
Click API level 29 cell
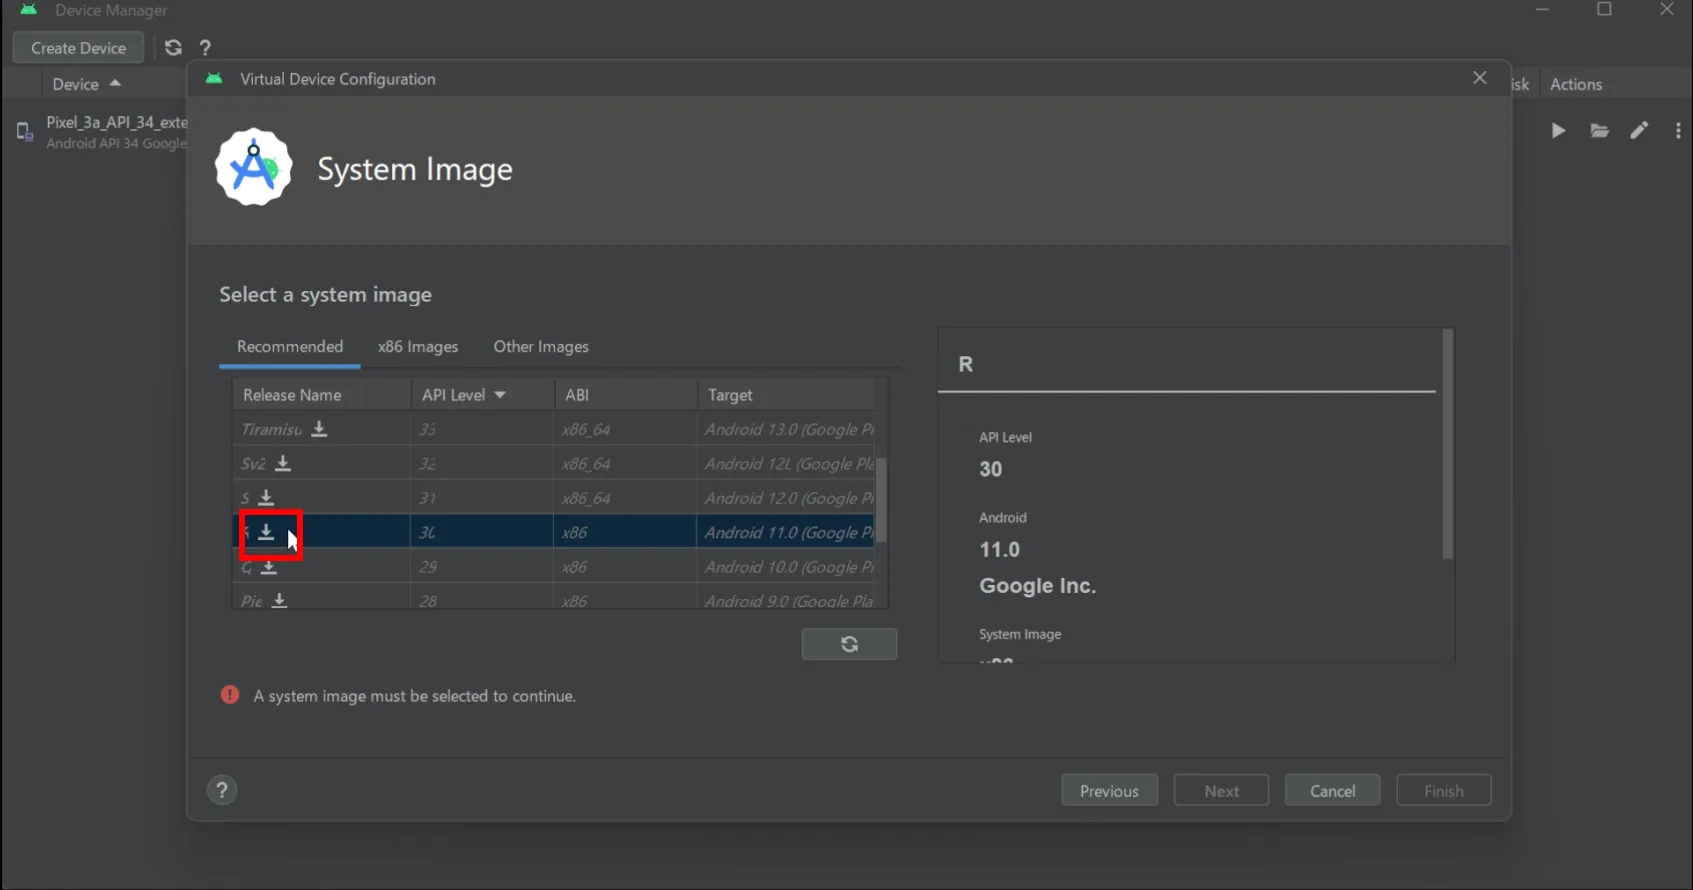point(482,566)
